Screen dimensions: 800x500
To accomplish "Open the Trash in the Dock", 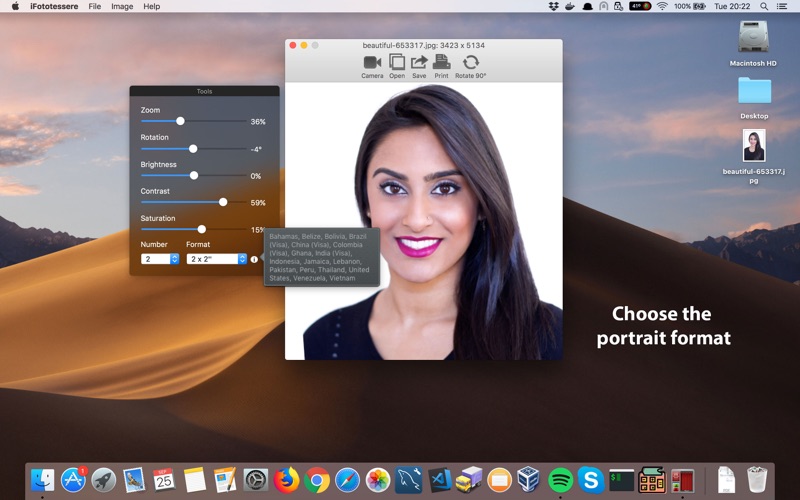I will pyautogui.click(x=757, y=479).
